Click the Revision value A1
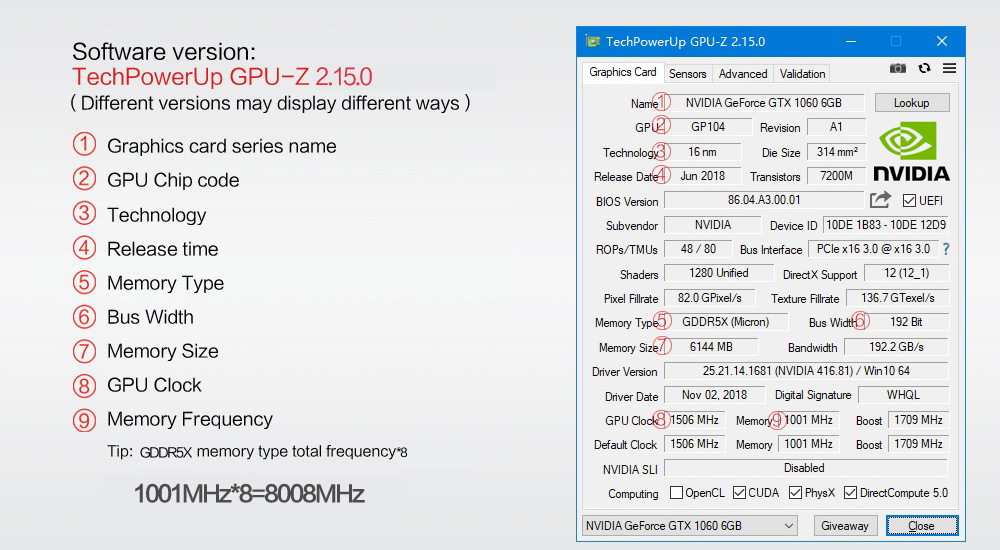 [x=837, y=127]
